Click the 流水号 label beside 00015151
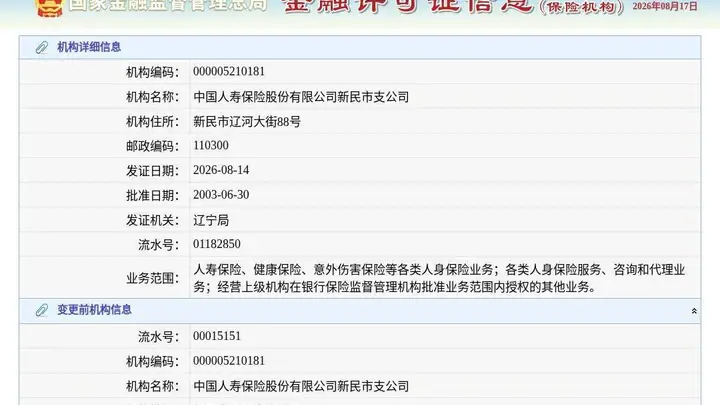 point(158,337)
